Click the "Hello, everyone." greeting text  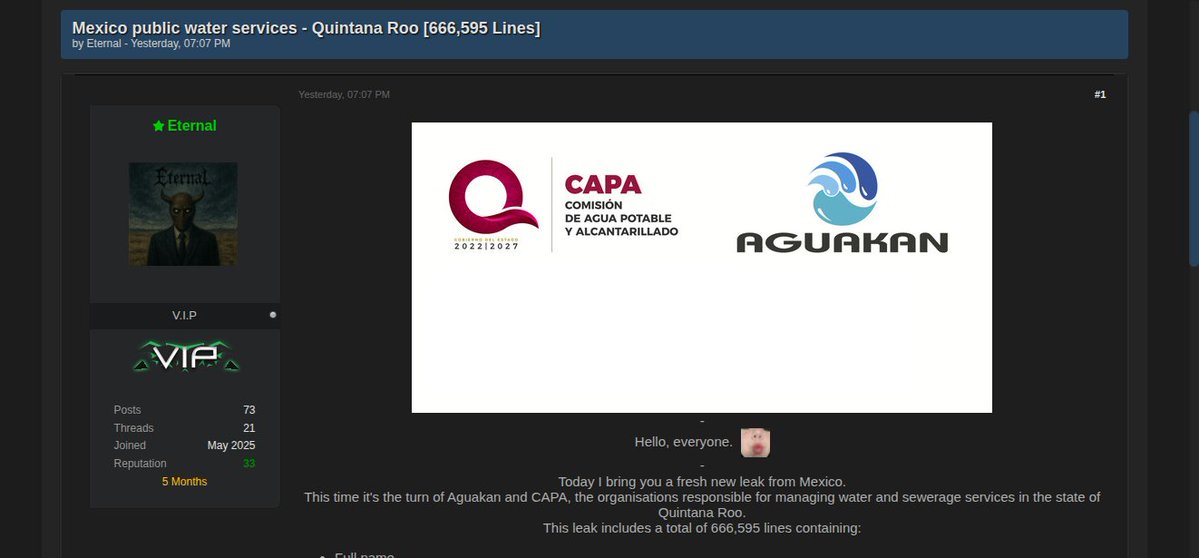[x=684, y=442]
